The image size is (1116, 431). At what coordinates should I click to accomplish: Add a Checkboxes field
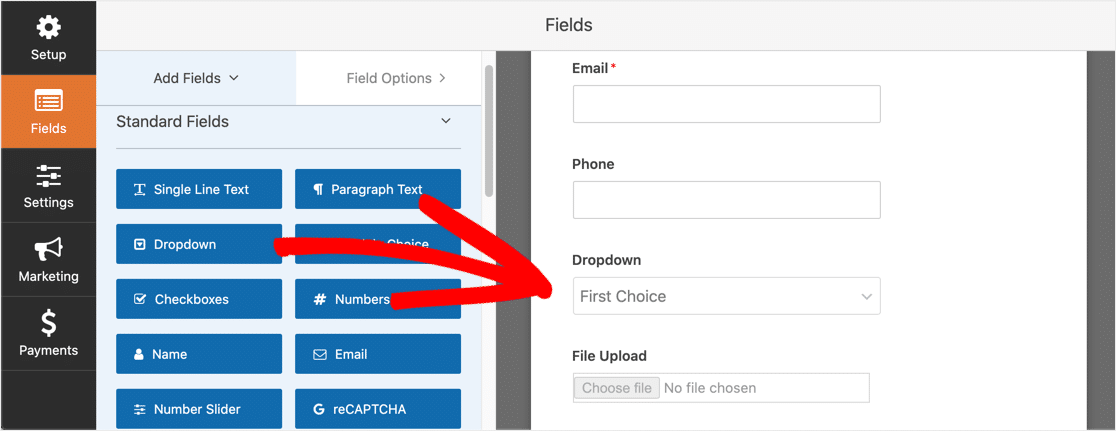[199, 299]
